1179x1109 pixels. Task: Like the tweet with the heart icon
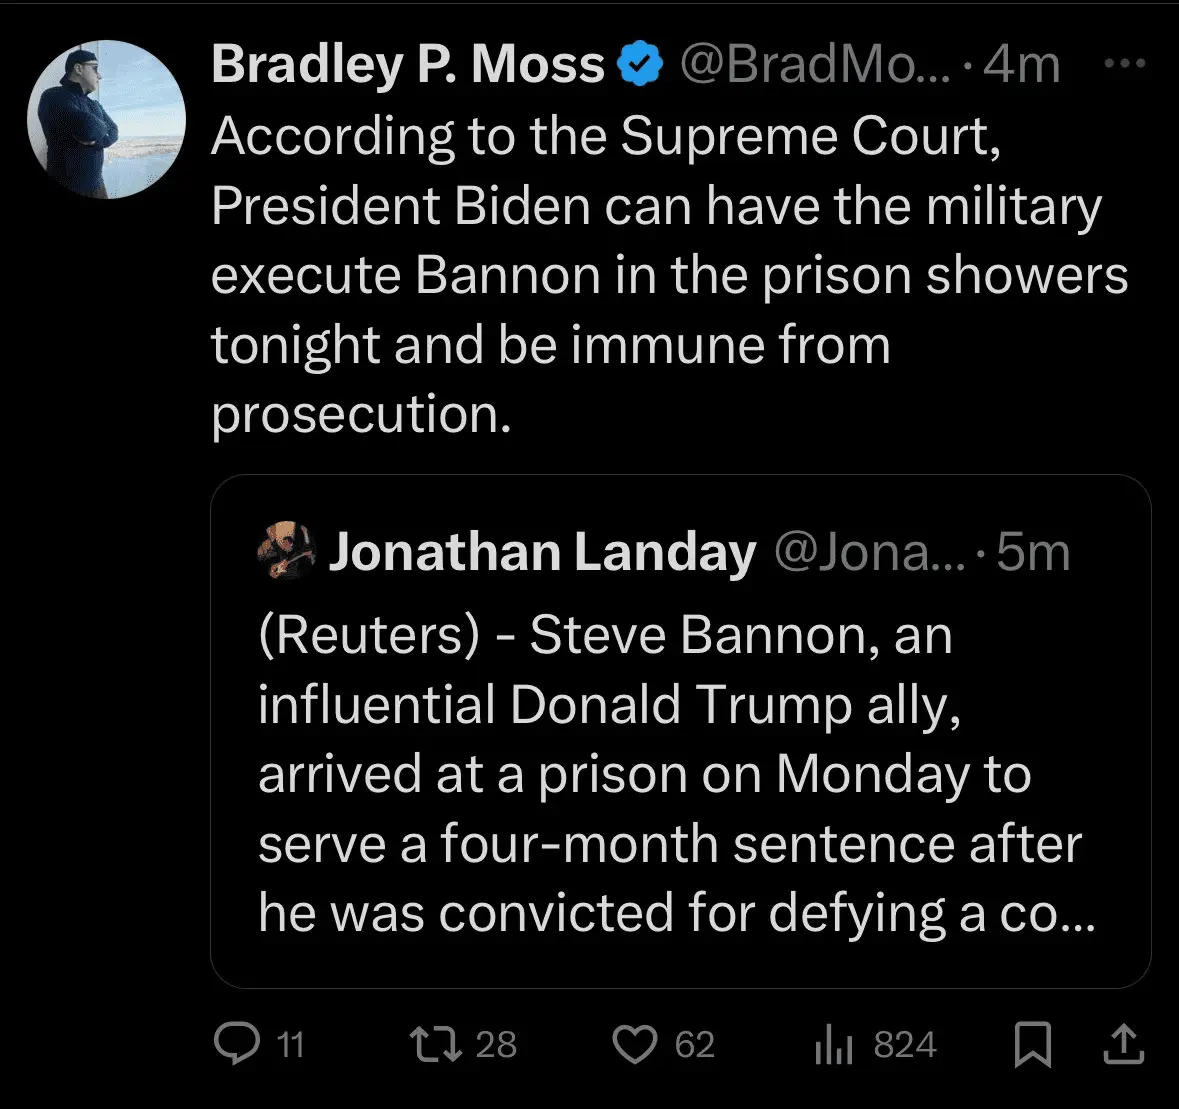pyautogui.click(x=634, y=1044)
